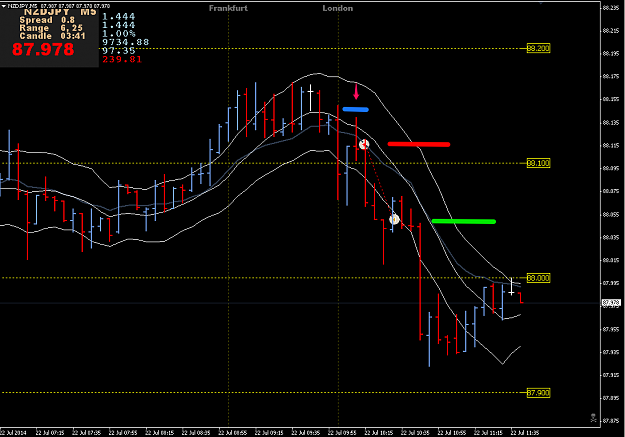Click the 22 Jul 07:15 time label
This screenshot has width=625, height=437.
click(50, 433)
